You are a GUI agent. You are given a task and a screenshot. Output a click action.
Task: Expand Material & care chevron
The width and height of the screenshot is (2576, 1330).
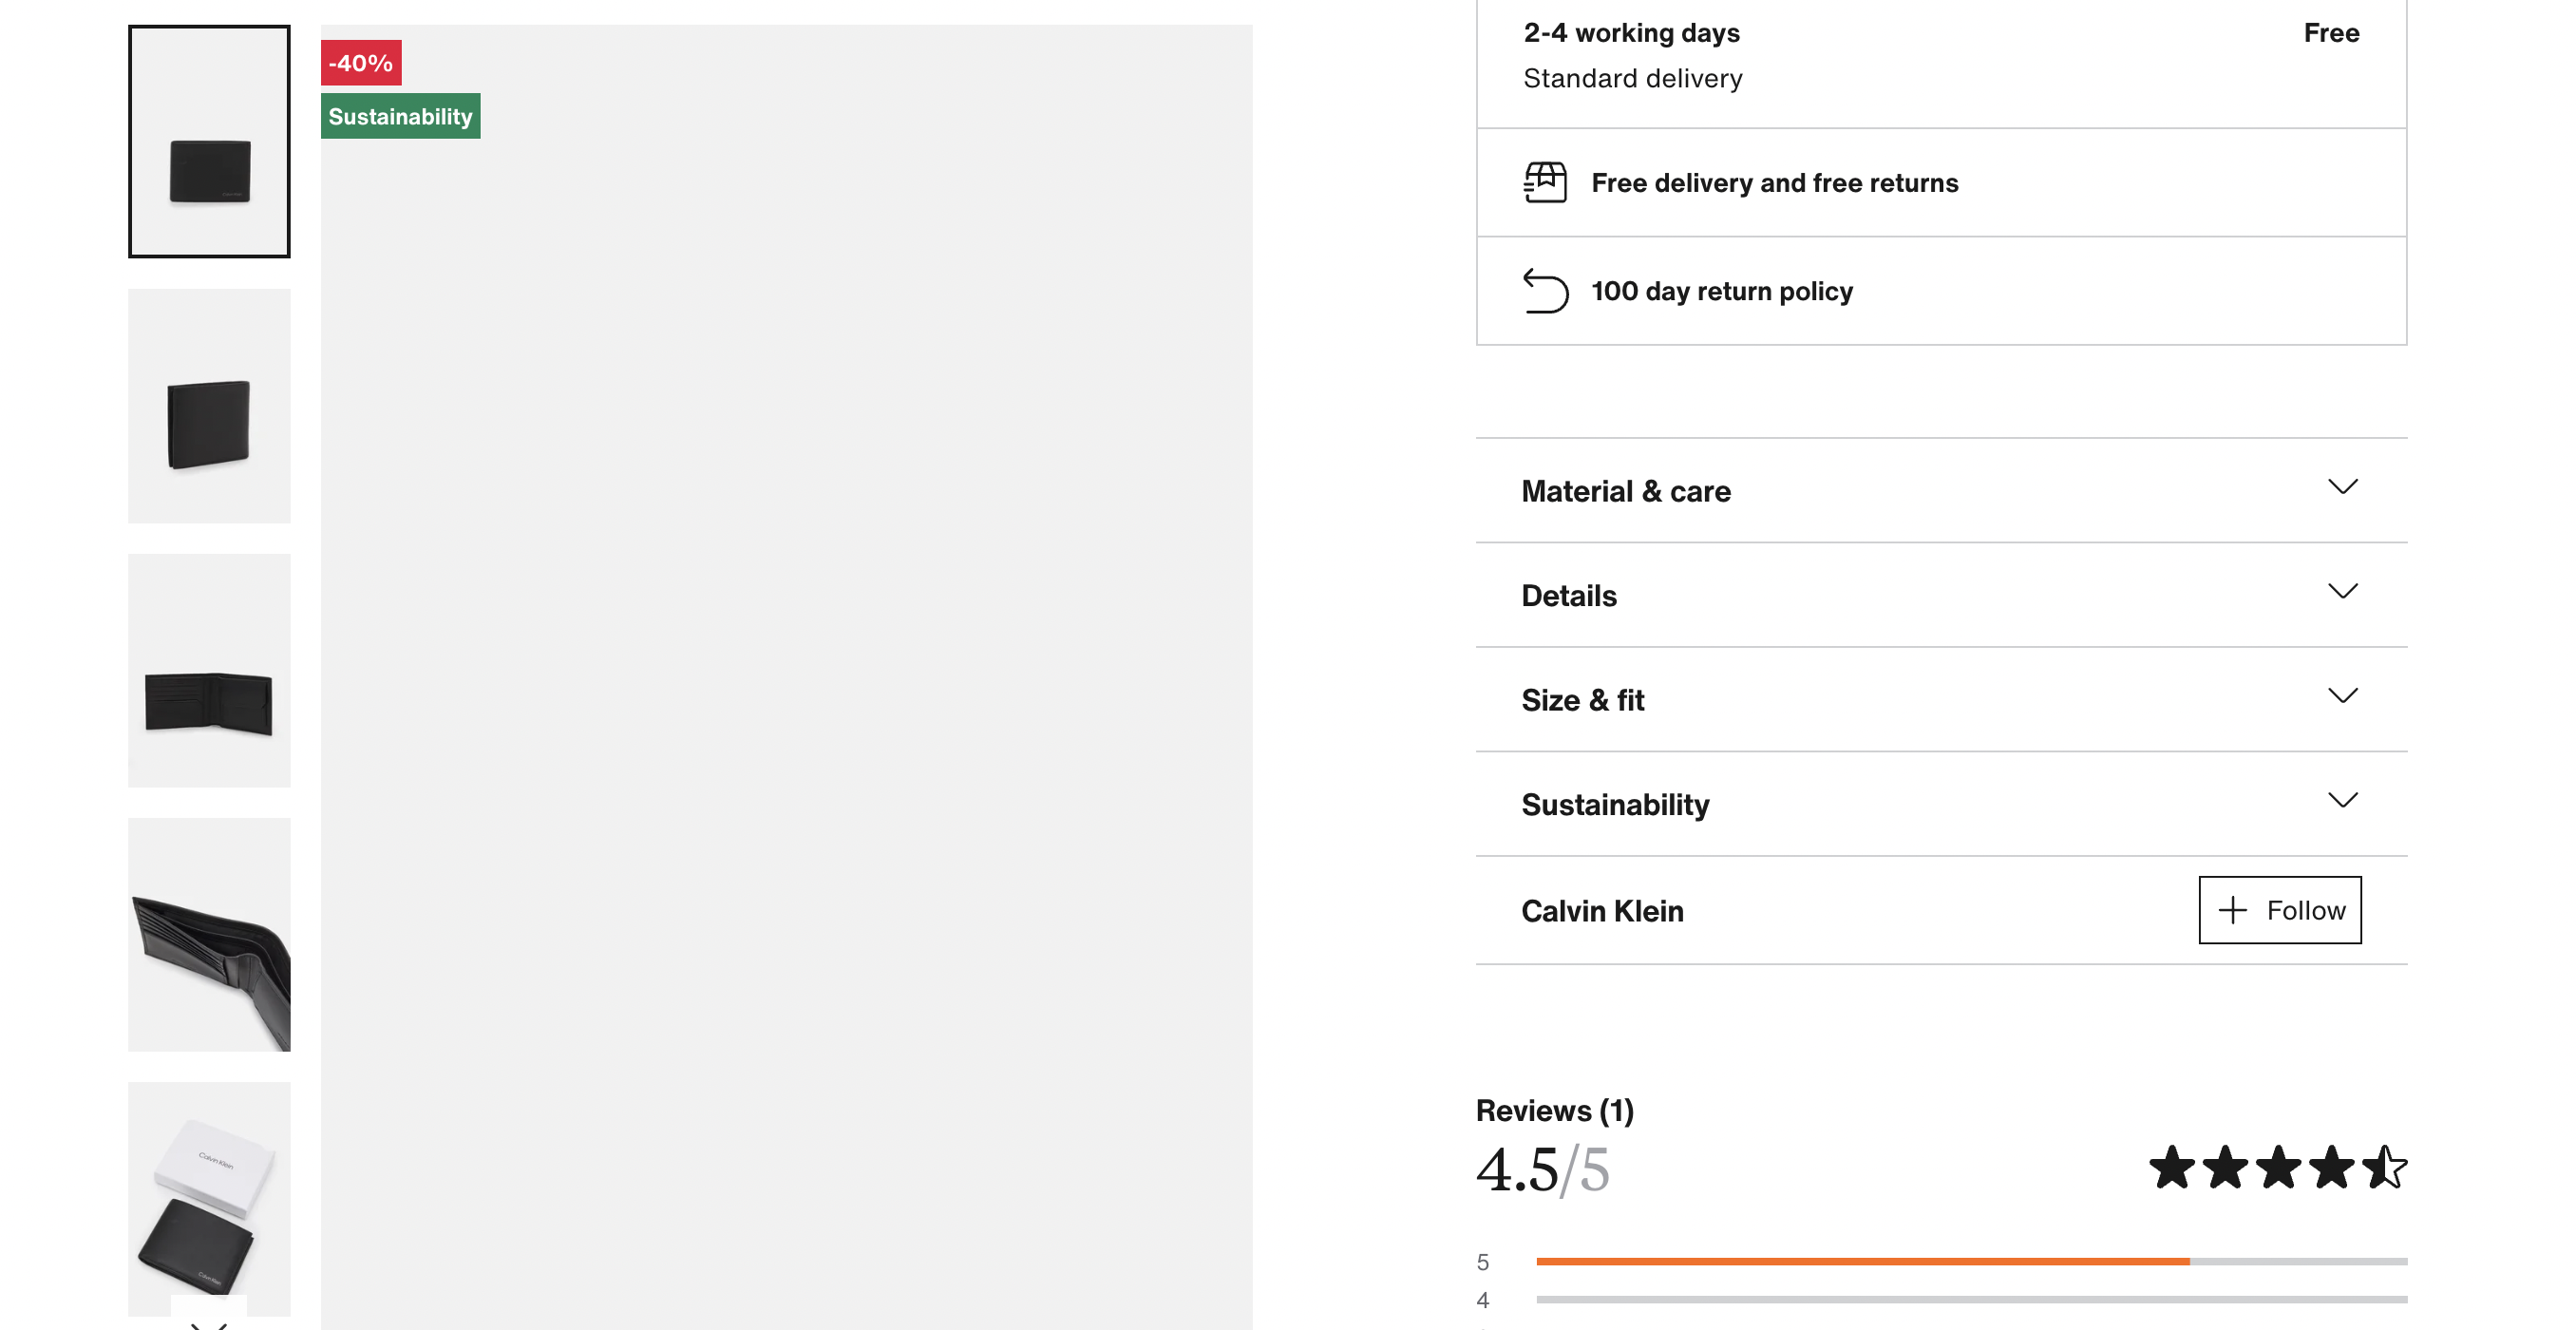pos(2342,487)
